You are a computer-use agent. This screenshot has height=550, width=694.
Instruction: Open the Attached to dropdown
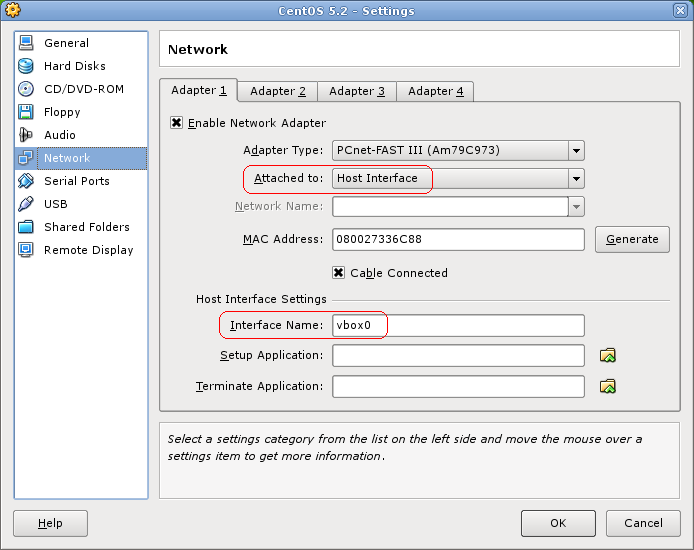(576, 179)
